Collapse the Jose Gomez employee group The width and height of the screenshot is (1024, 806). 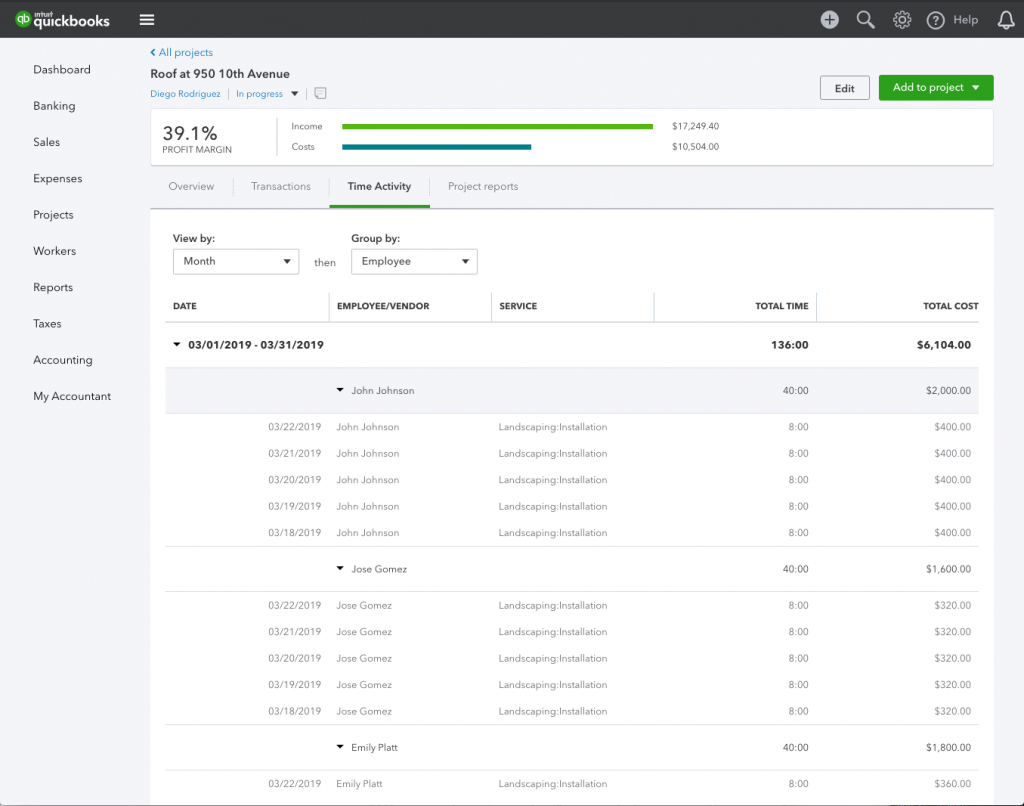coord(340,569)
